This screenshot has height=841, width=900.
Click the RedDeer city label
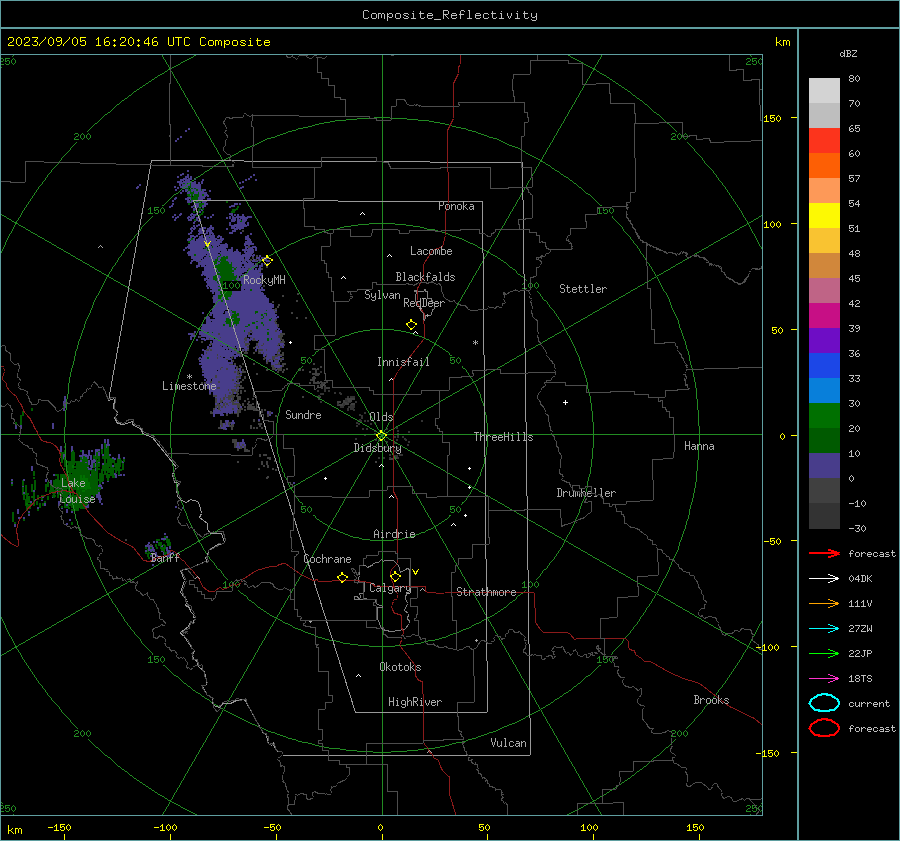tap(424, 303)
